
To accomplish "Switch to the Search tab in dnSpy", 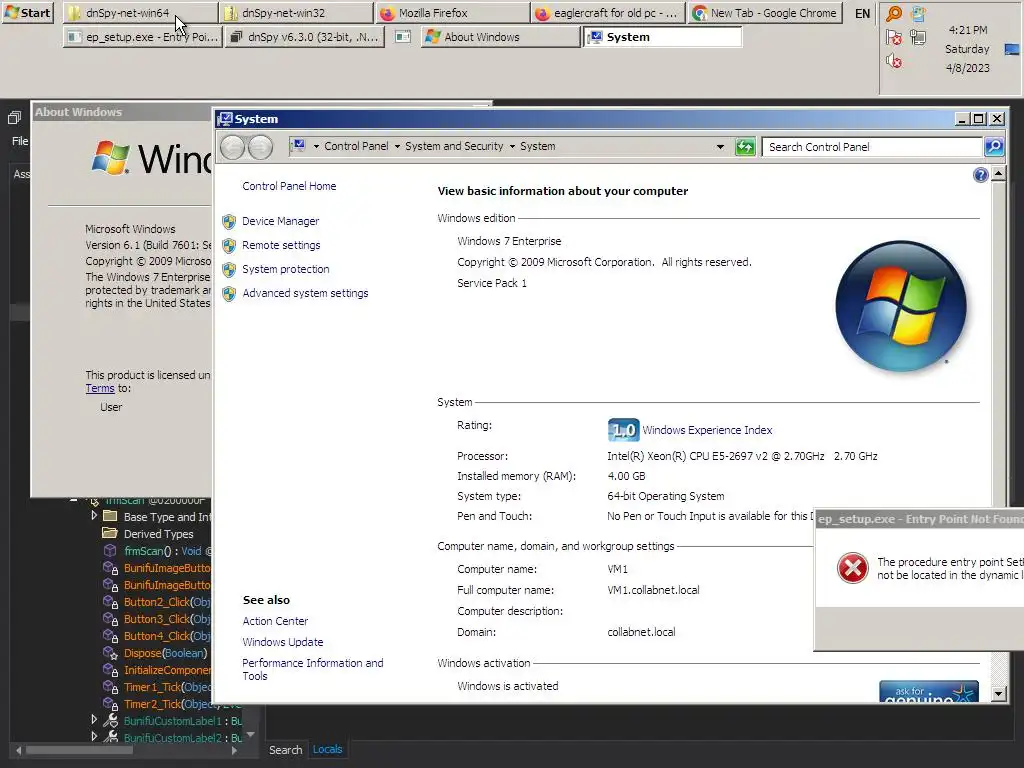I will [x=285, y=750].
